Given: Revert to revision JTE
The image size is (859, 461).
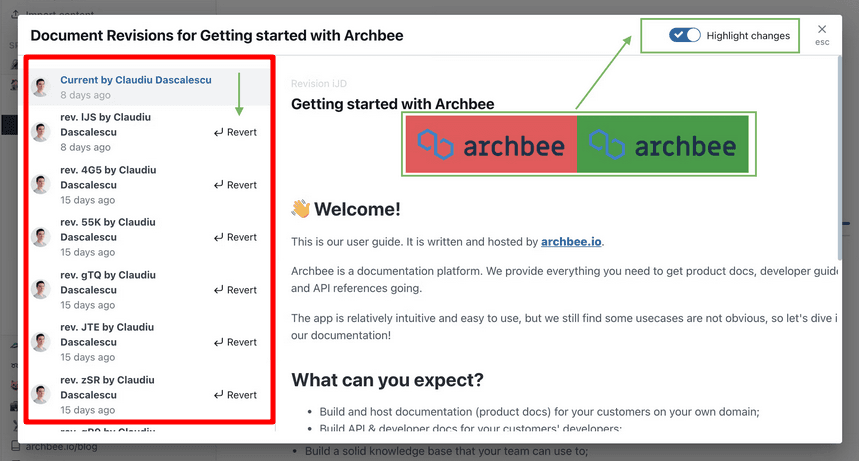Looking at the screenshot, I should 236,342.
